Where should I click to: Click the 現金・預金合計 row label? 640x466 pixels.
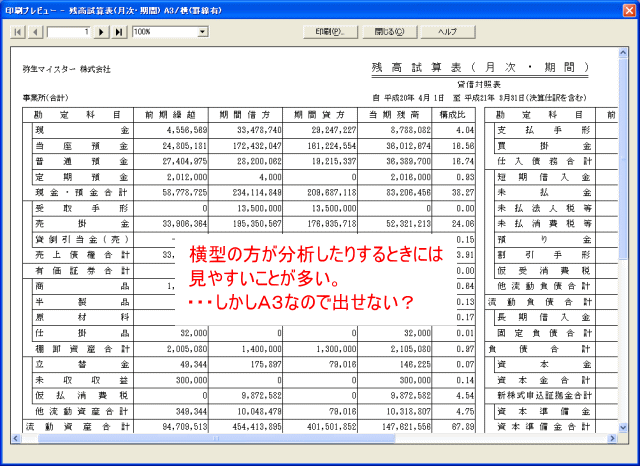[x=82, y=193]
